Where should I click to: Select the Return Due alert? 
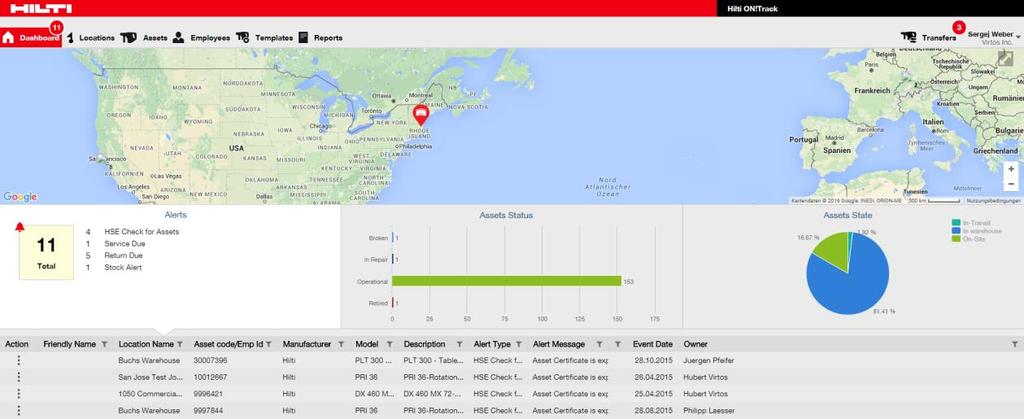(123, 255)
